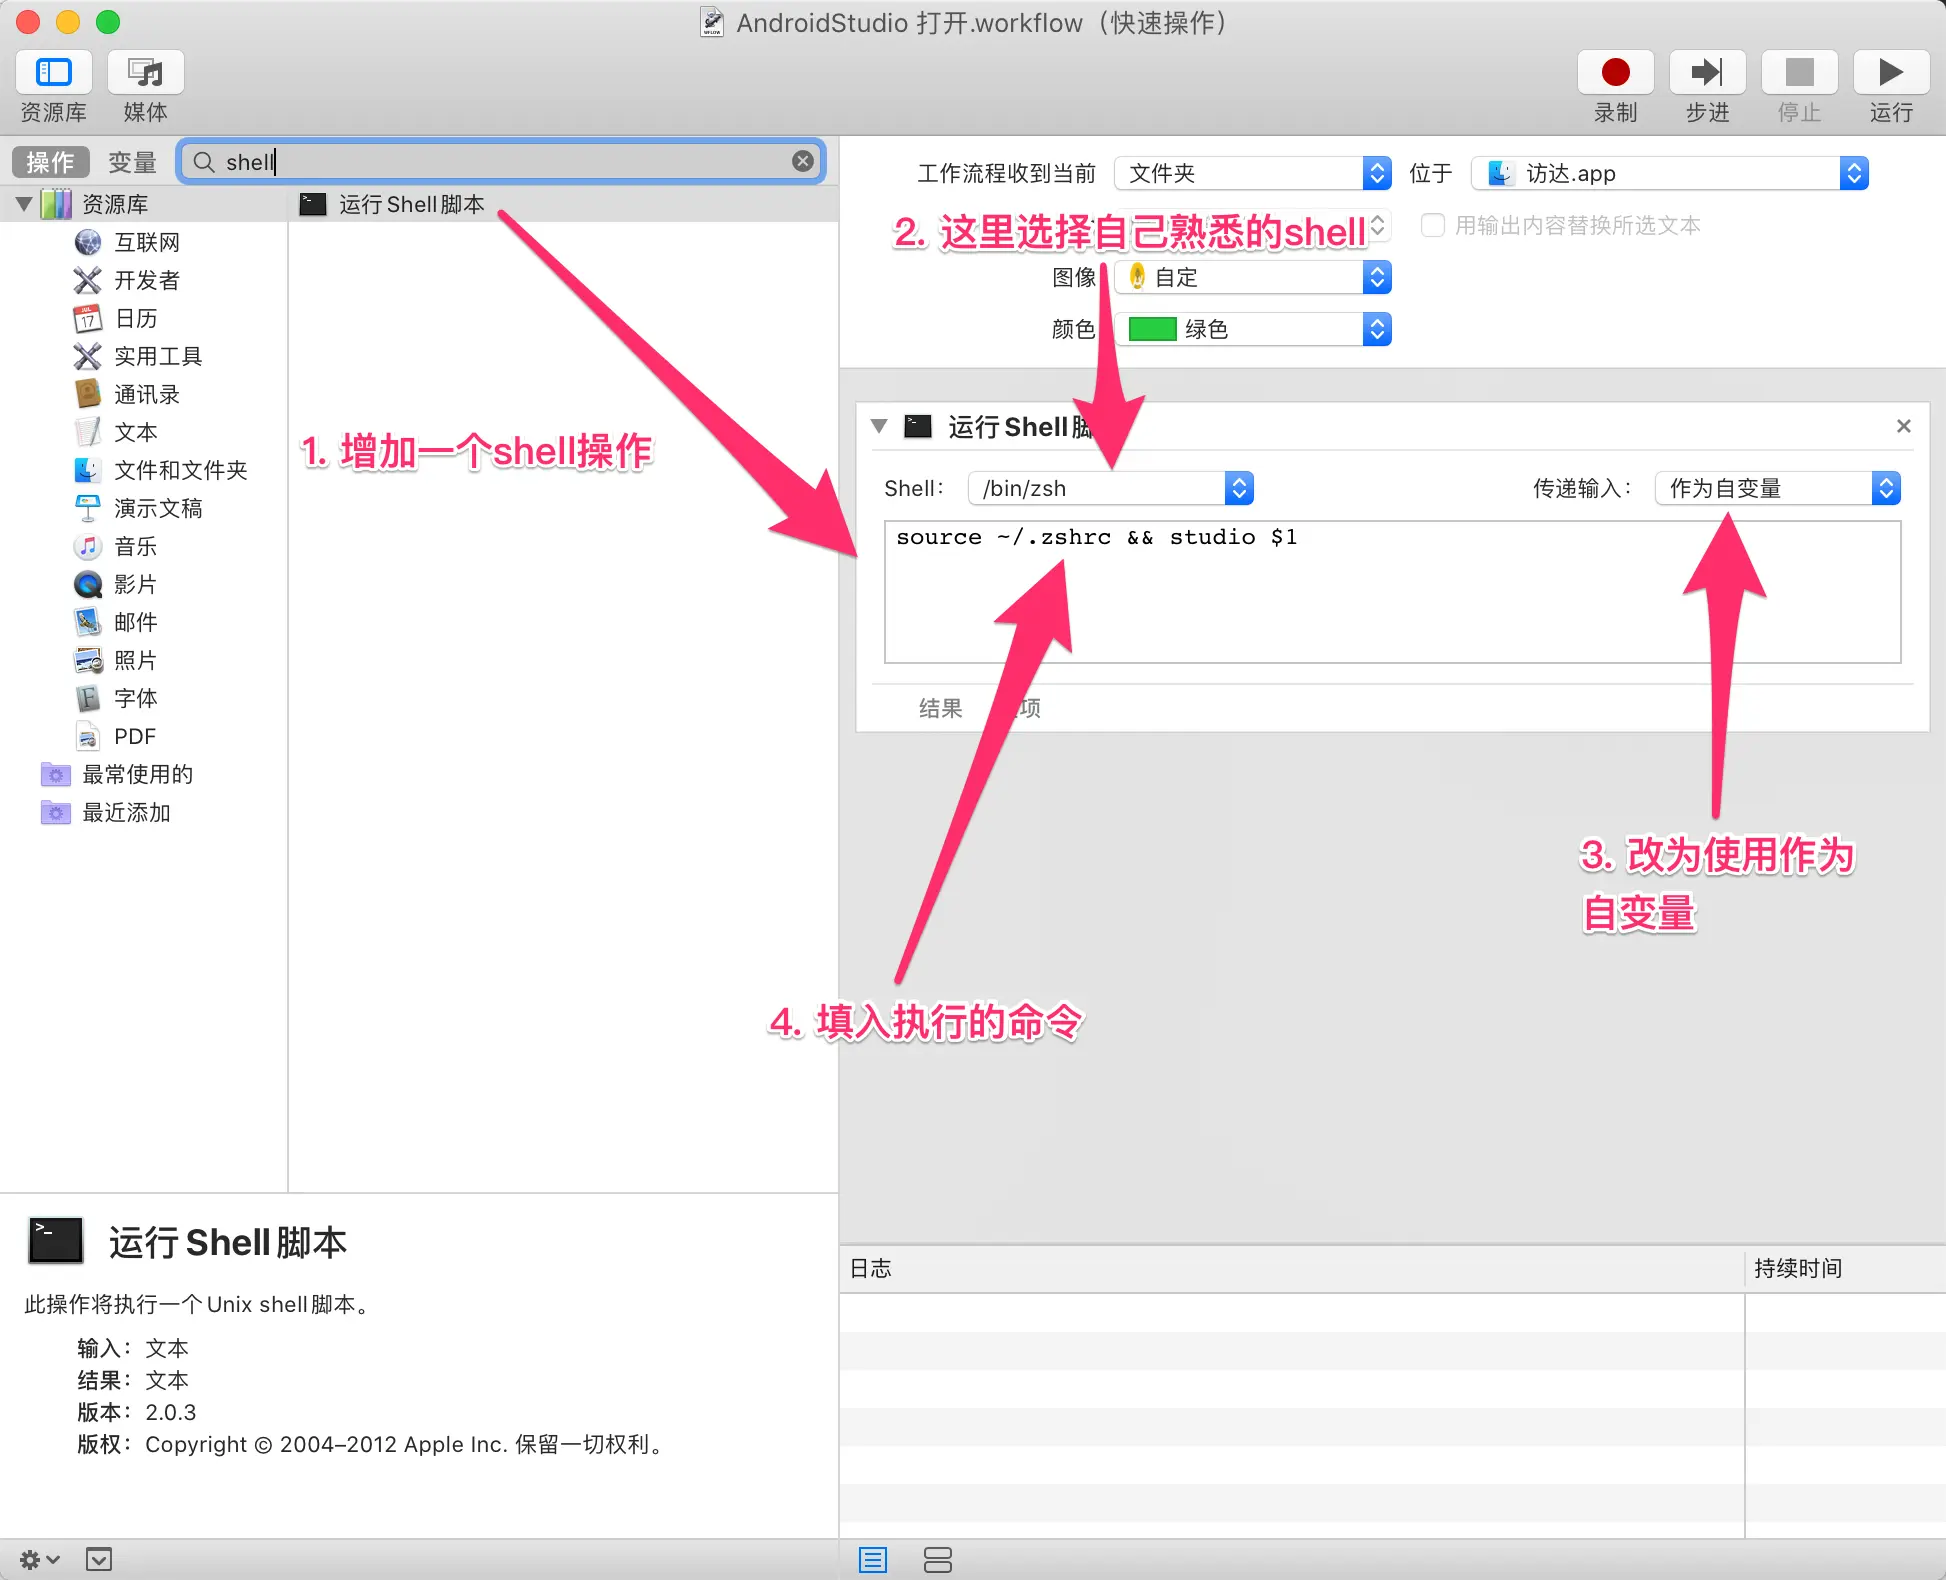Open the Media (媒体) browser icon
Screen dimensions: 1946x1580
146,73
